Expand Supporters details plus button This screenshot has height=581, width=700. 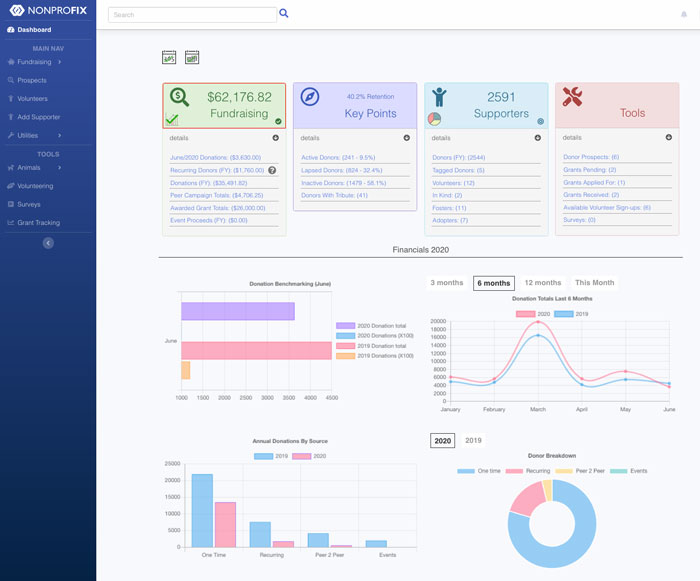coord(538,138)
